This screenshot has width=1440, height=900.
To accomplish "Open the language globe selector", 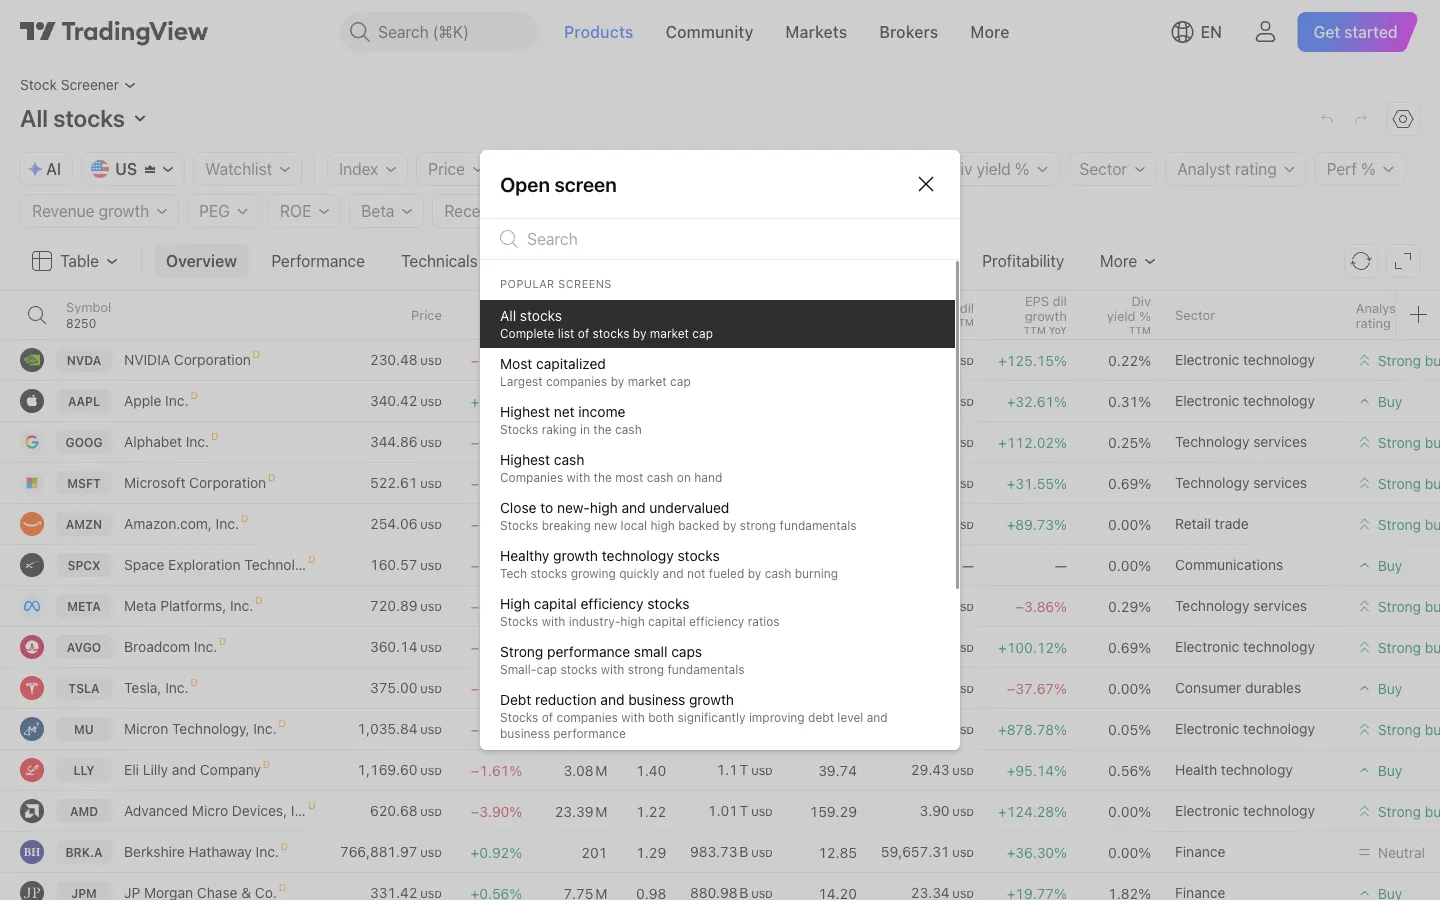I will pyautogui.click(x=1196, y=32).
